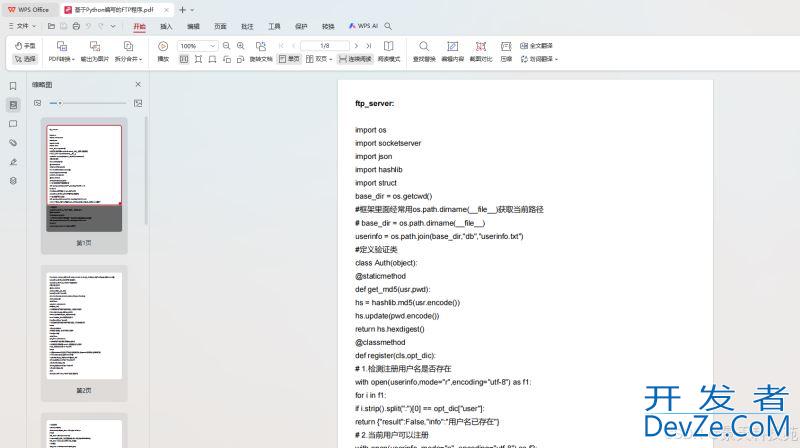Viewport: 800px width, 448px height.
Task: Click the print icon in quick access
Action: click(76, 26)
